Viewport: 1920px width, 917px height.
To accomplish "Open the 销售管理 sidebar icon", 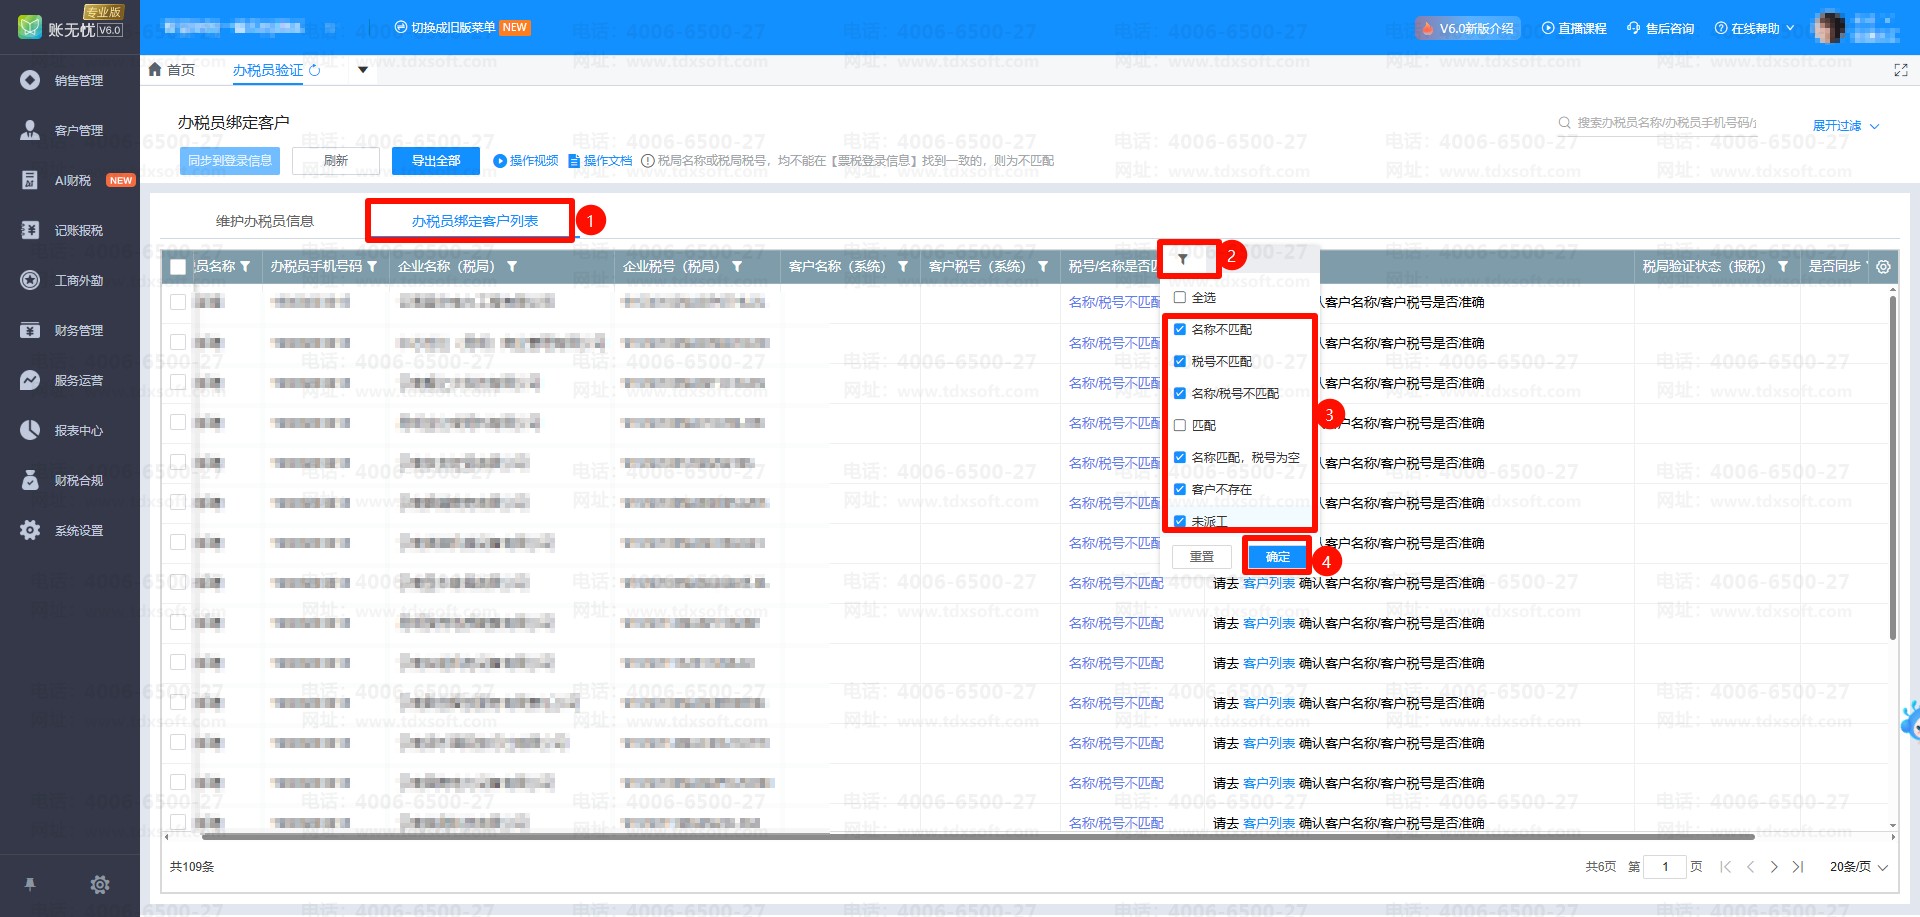I will tap(31, 80).
